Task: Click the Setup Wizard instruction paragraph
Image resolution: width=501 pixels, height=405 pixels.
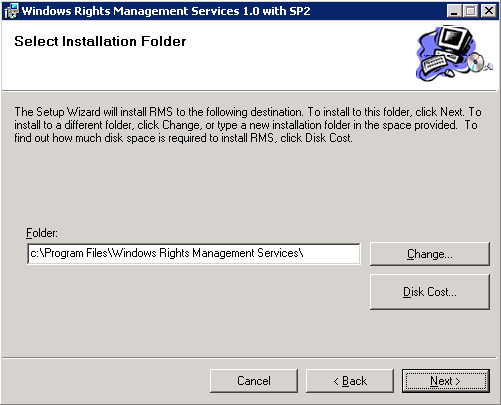Action: pyautogui.click(x=248, y=125)
